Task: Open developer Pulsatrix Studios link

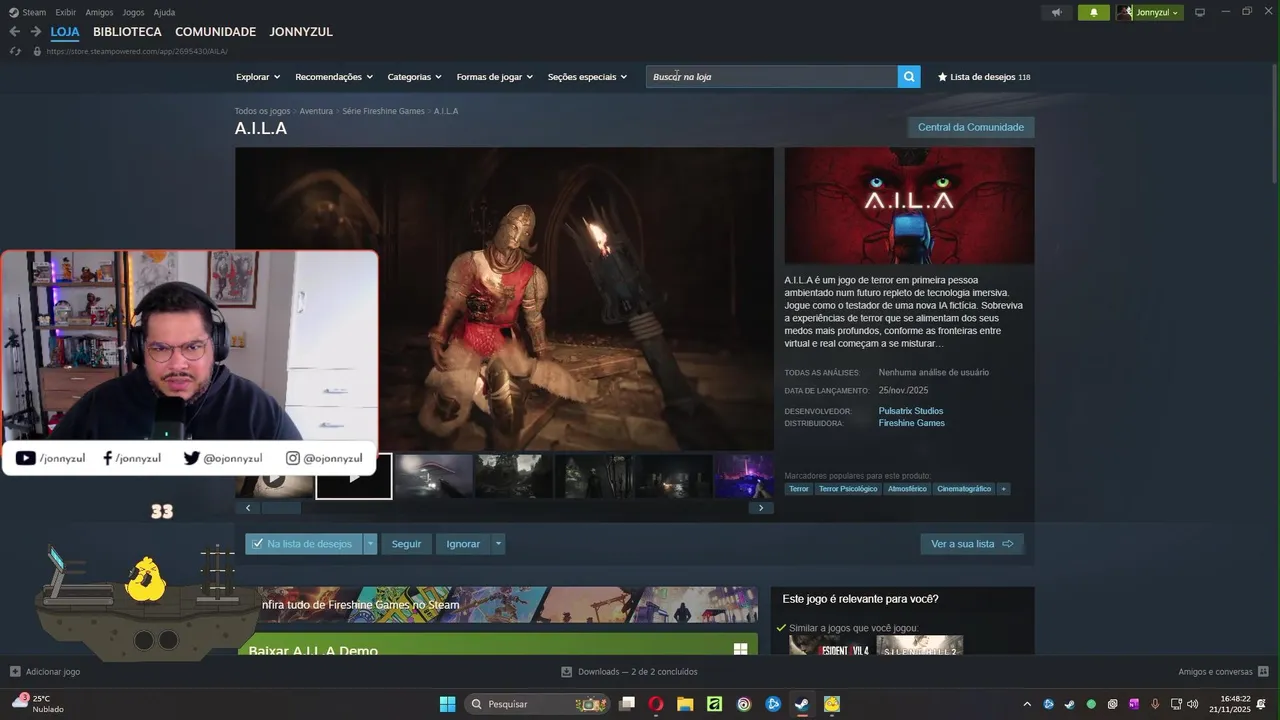Action: tap(910, 411)
